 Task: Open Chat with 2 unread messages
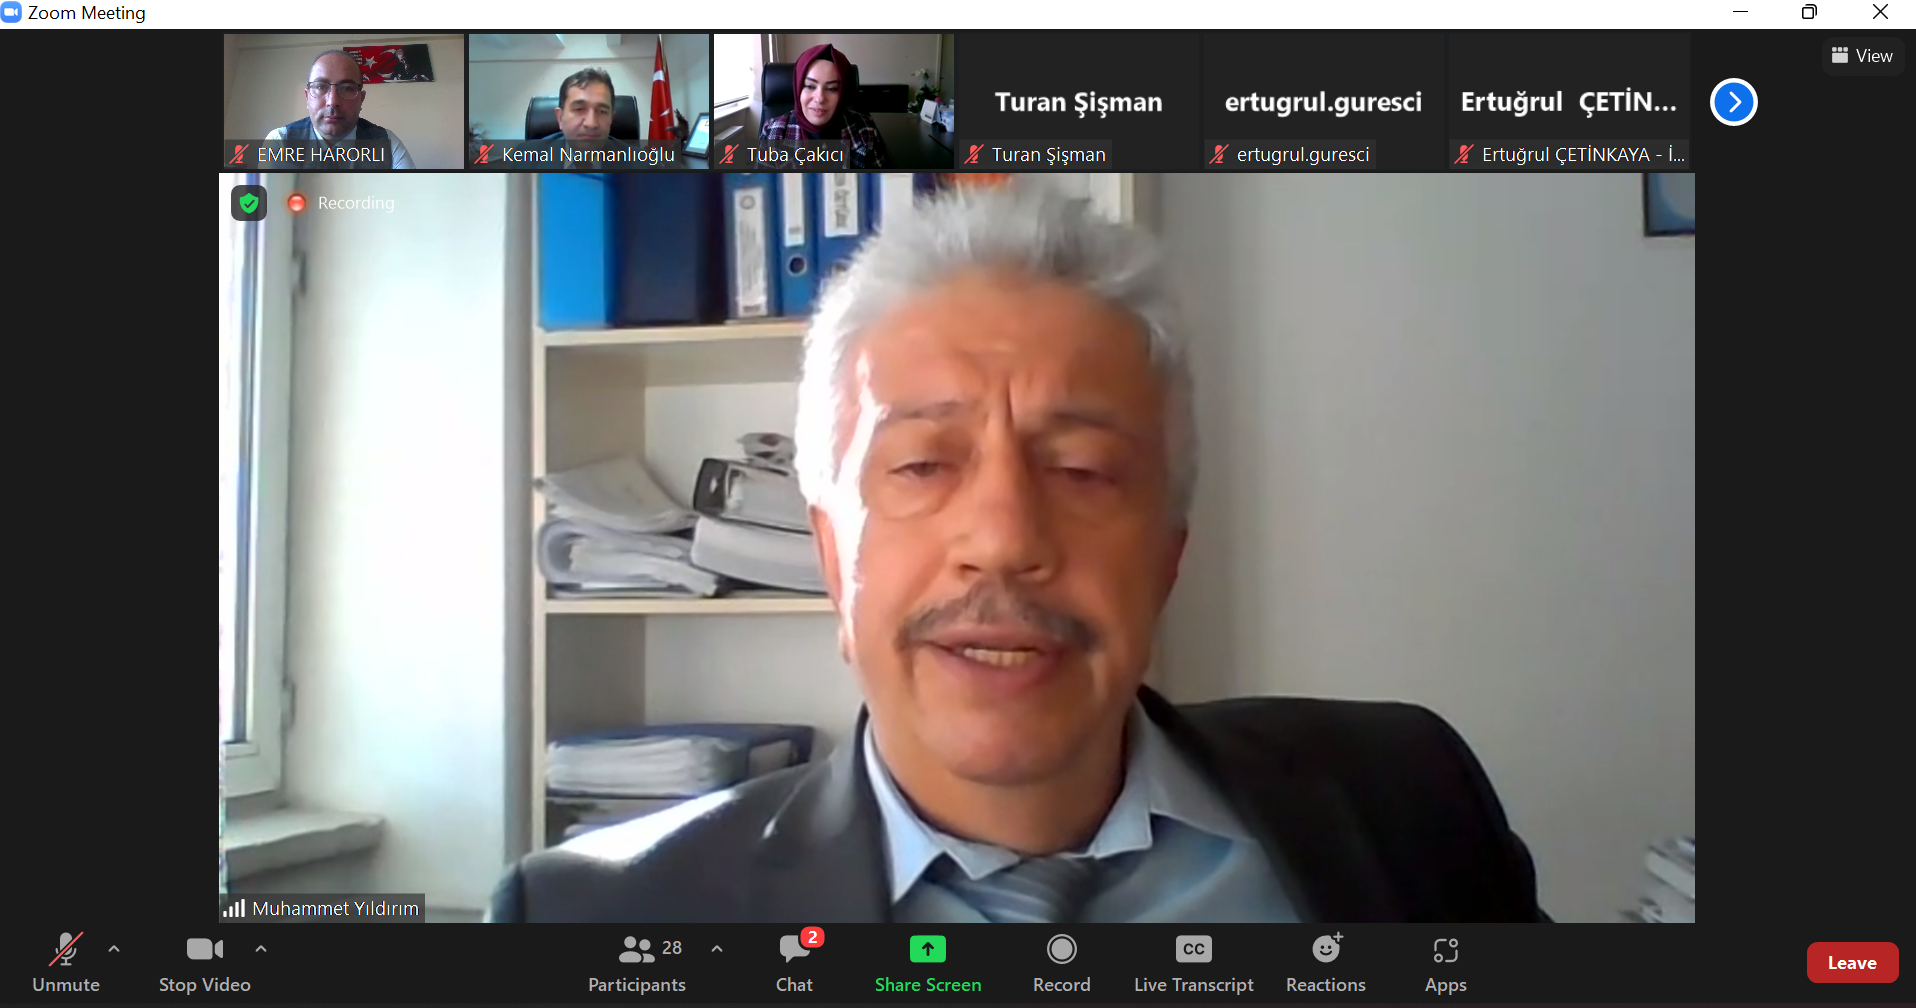(x=795, y=962)
